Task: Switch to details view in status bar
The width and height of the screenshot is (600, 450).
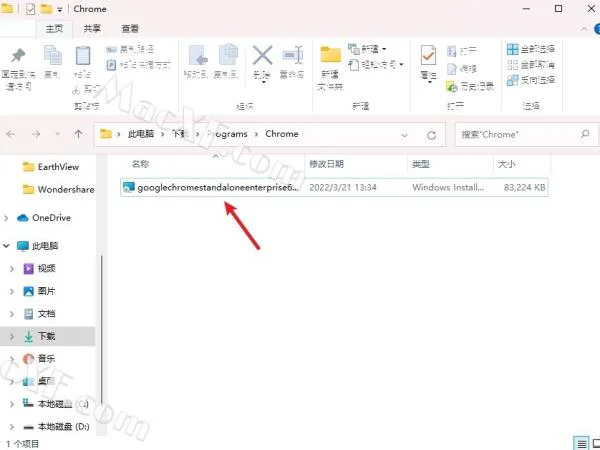Action: [582, 444]
